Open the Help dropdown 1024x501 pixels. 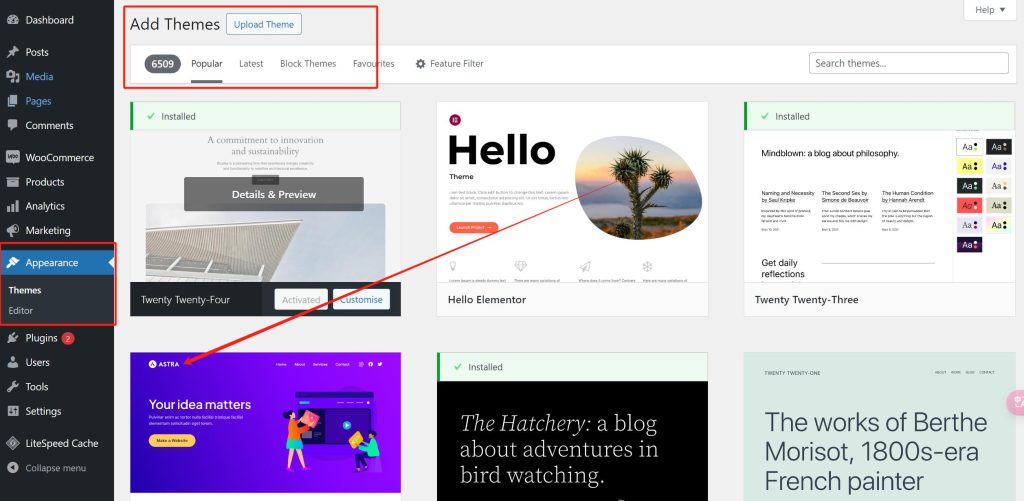pos(990,10)
